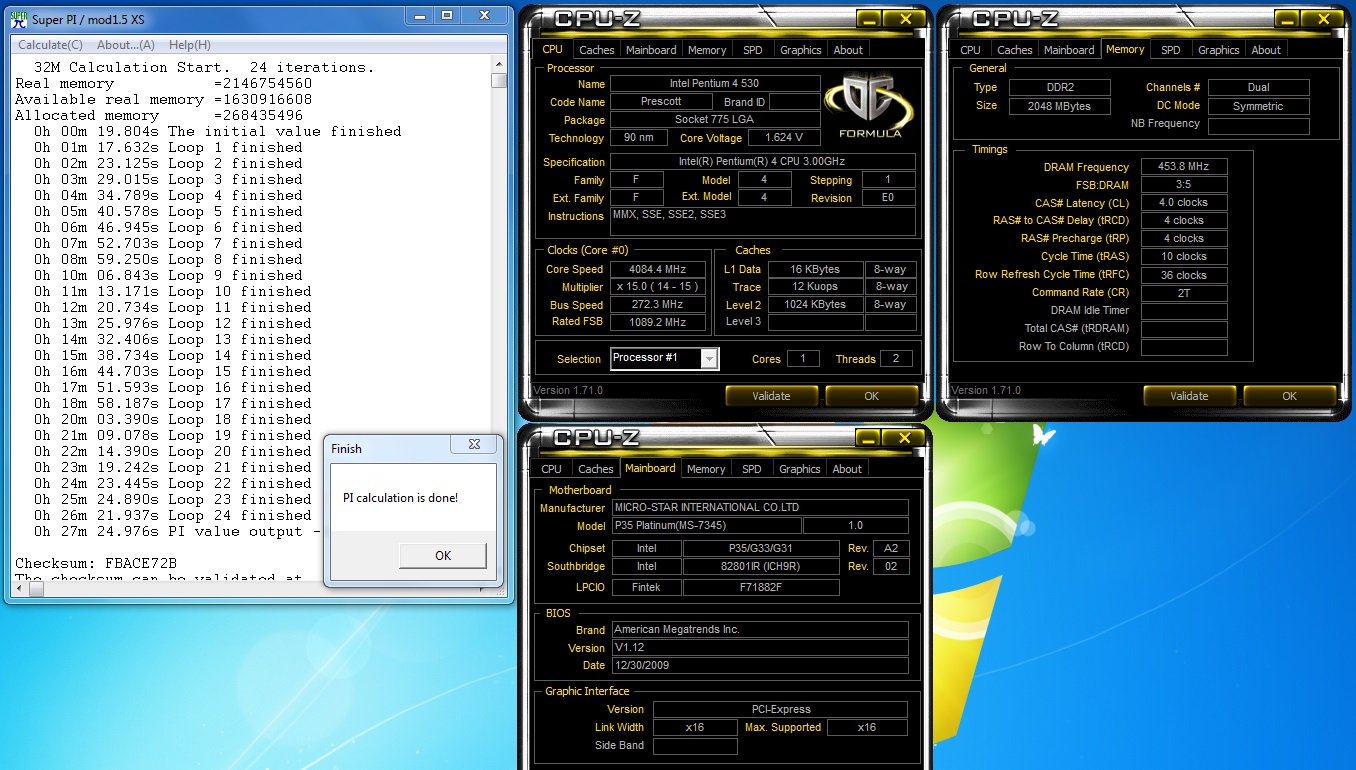Switch to Mainboard tab in CPU-Z CPU window
This screenshot has height=770, width=1356.
[x=651, y=50]
